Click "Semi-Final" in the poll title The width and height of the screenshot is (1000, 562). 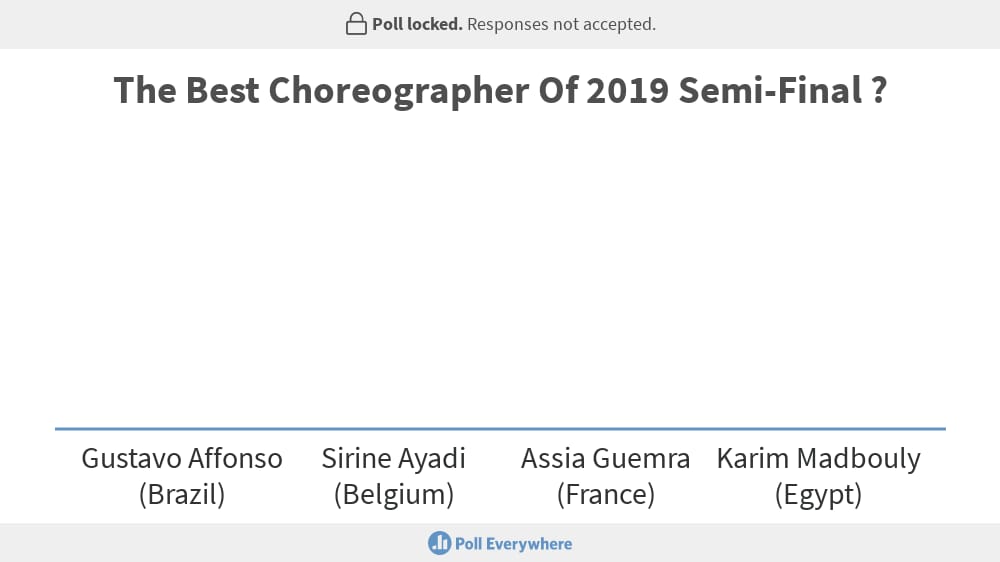tap(770, 90)
